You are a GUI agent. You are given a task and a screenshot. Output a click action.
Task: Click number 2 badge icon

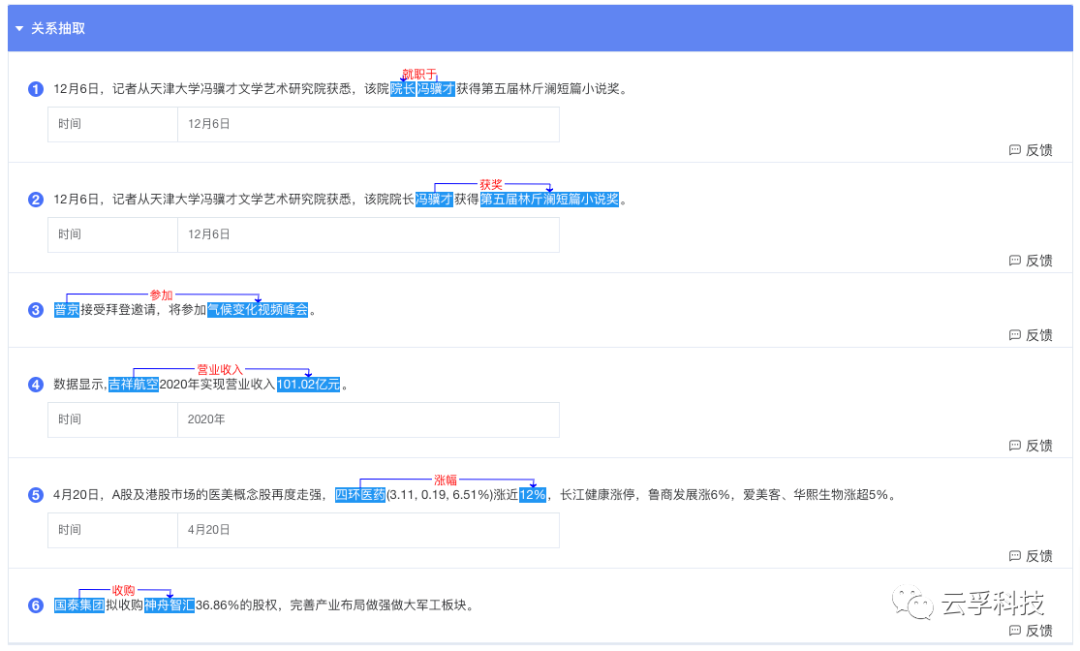coord(36,200)
